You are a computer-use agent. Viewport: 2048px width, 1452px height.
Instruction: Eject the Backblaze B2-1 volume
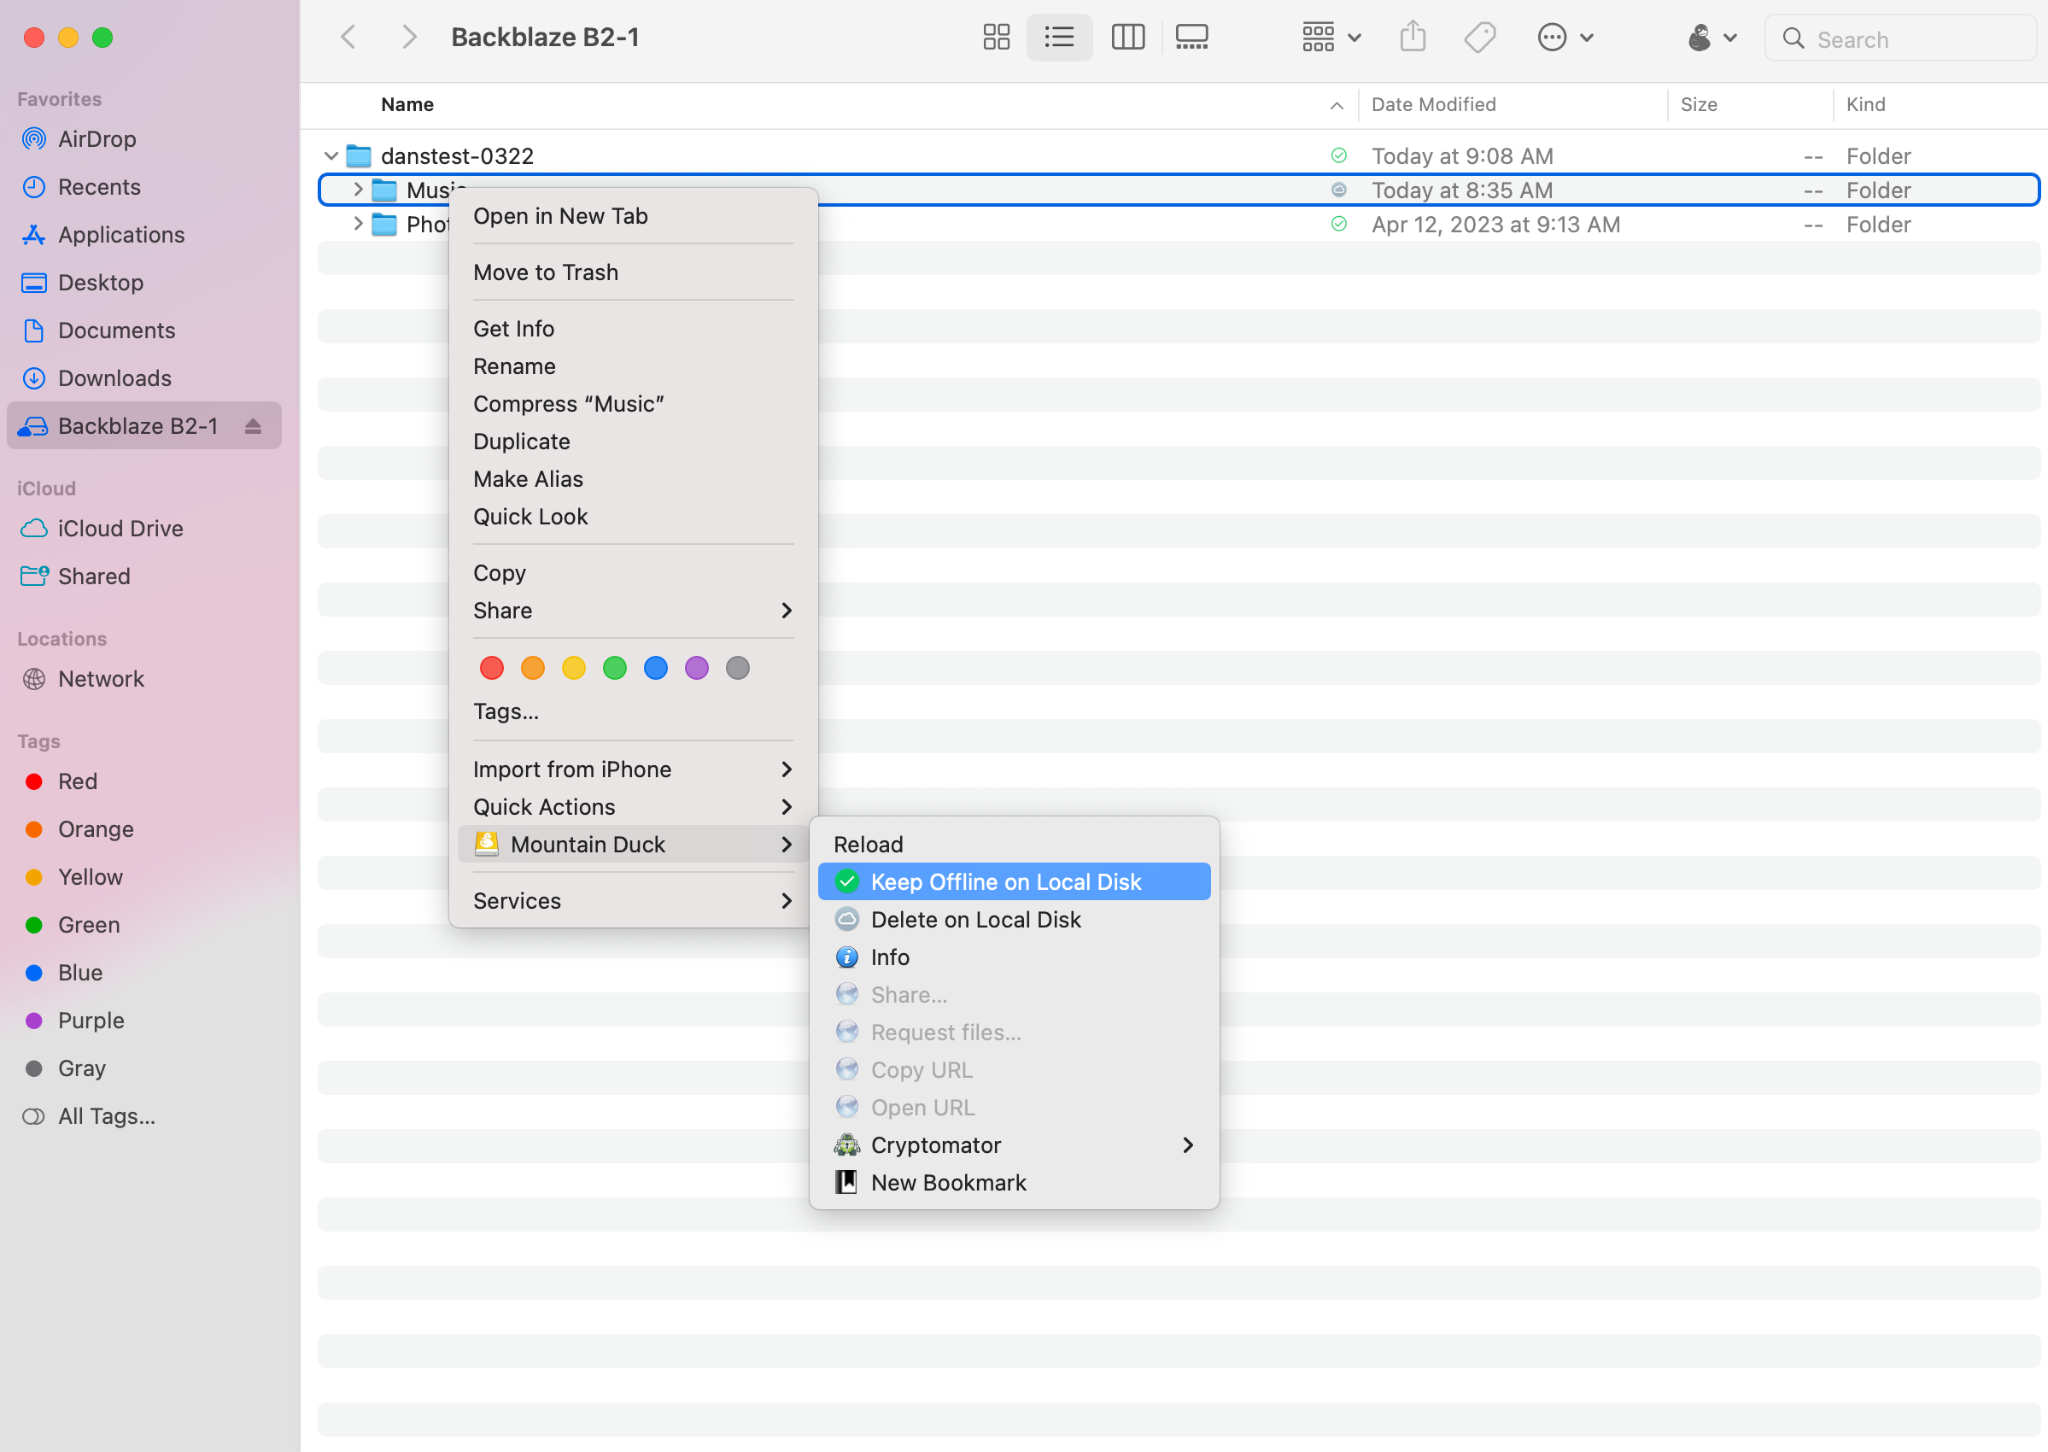pos(253,426)
